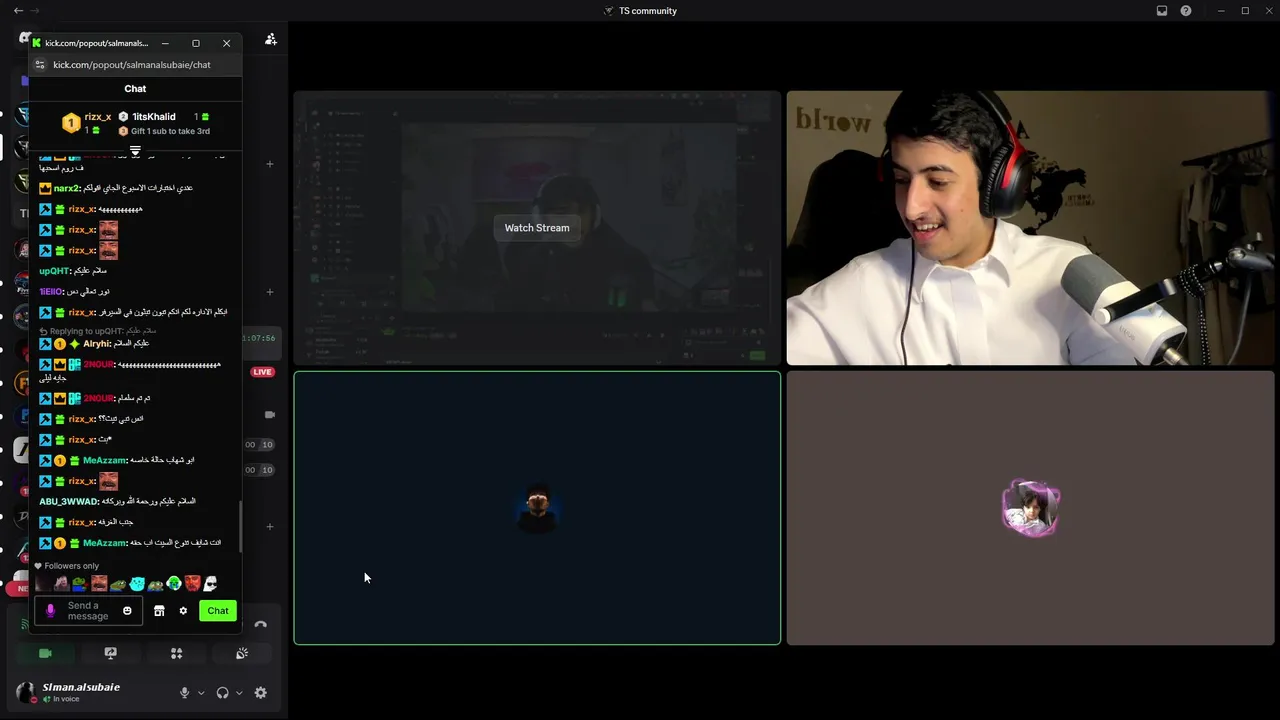Insert green alien with headphones emote
This screenshot has width=1280, height=720.
[x=174, y=583]
